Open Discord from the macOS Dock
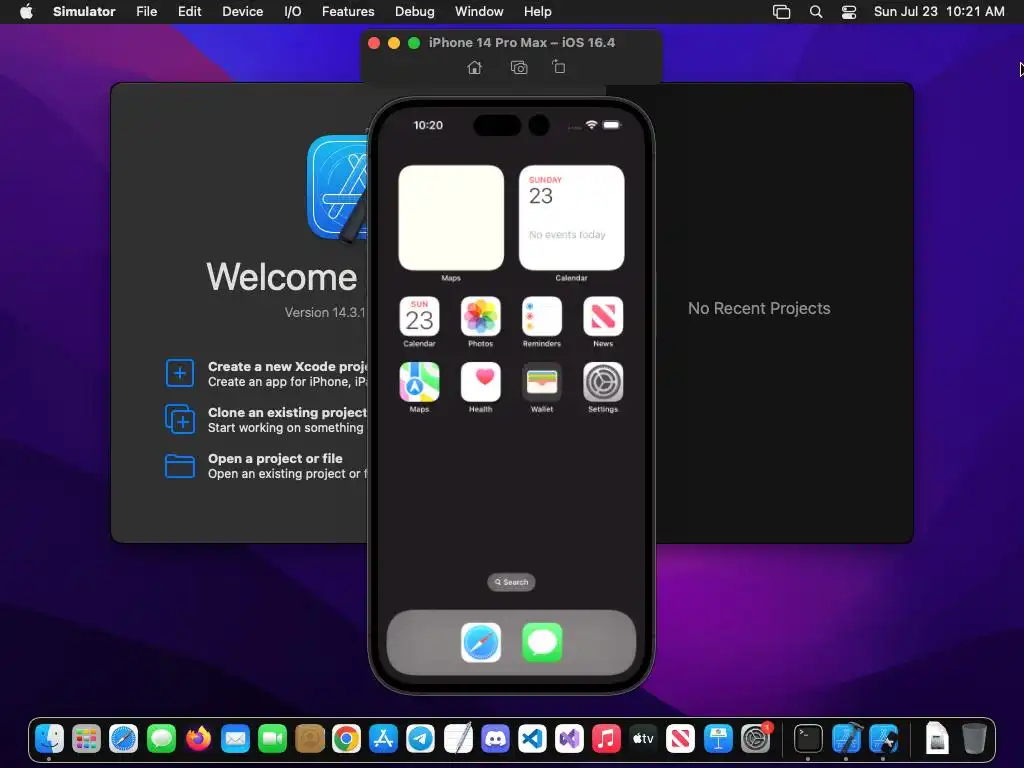 [495, 739]
